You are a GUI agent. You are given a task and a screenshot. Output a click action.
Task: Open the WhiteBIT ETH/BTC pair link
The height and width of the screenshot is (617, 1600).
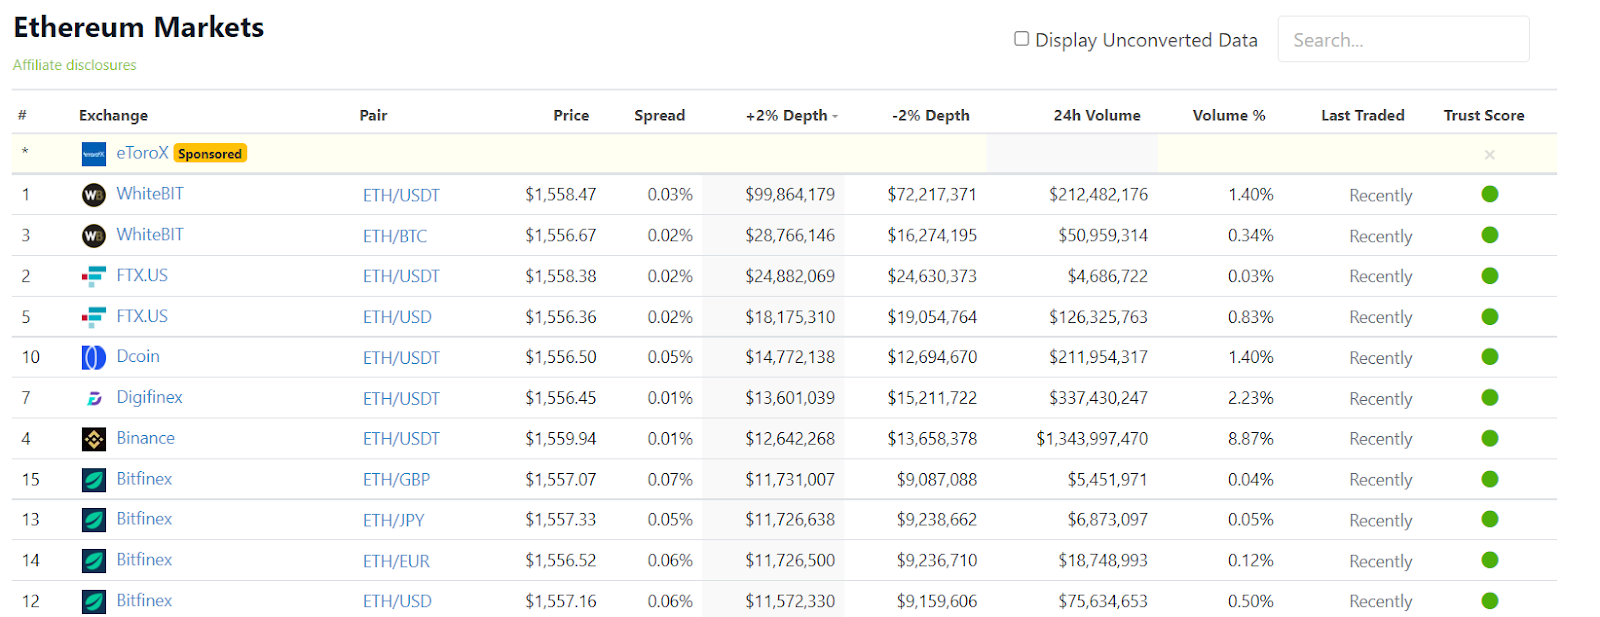pyautogui.click(x=395, y=236)
